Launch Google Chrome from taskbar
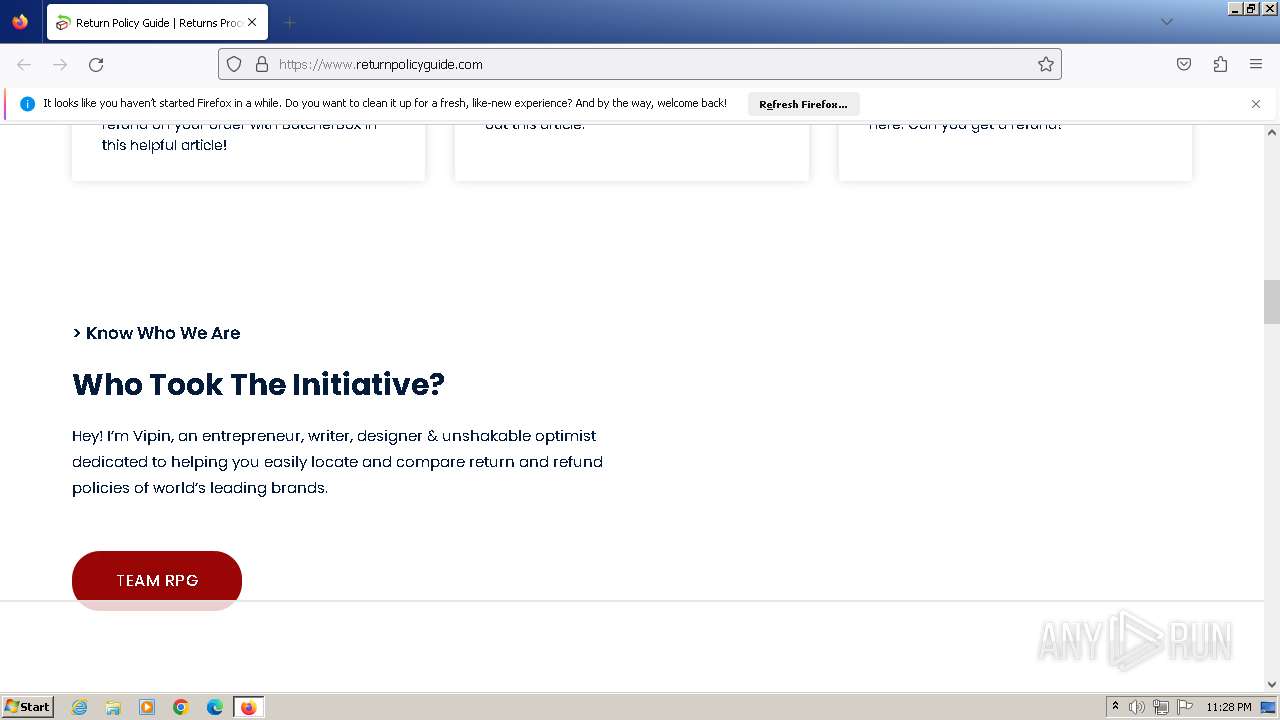 pyautogui.click(x=181, y=707)
